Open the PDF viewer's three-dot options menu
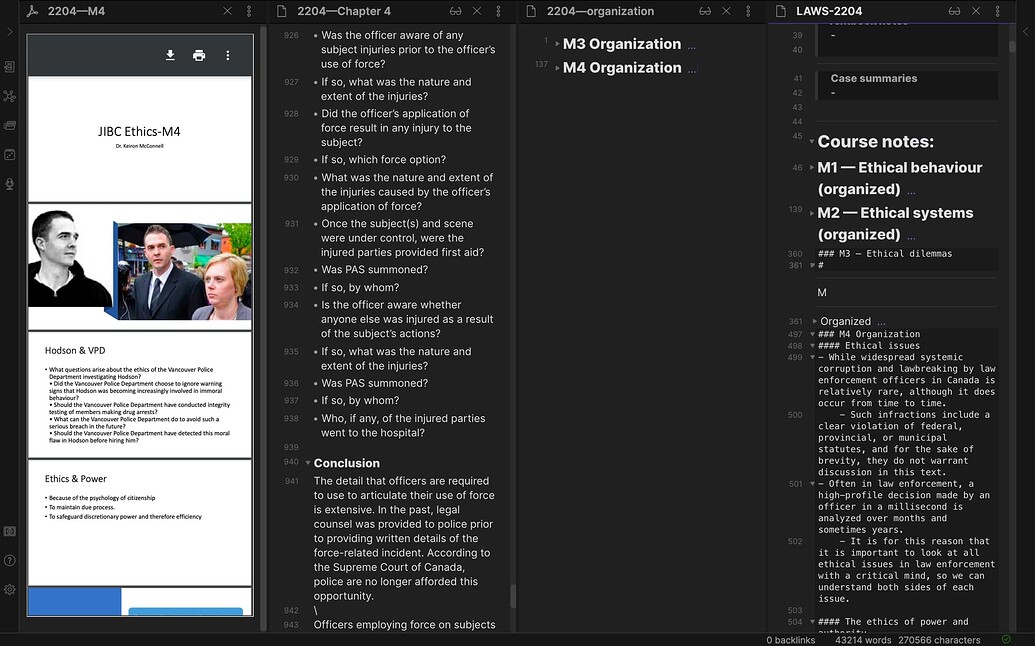The width and height of the screenshot is (1035, 646). point(227,55)
